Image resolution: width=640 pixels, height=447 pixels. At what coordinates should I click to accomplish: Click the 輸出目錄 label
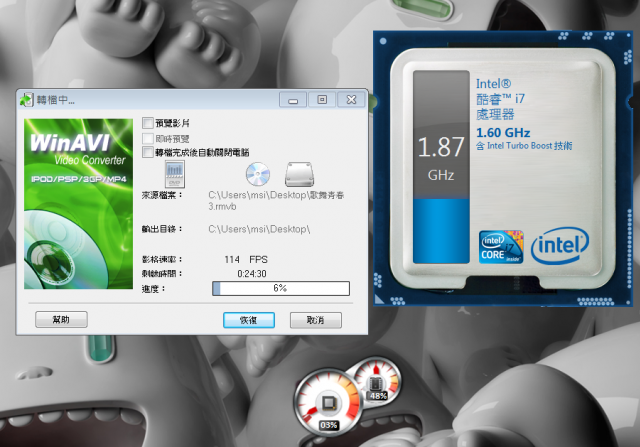(x=162, y=229)
